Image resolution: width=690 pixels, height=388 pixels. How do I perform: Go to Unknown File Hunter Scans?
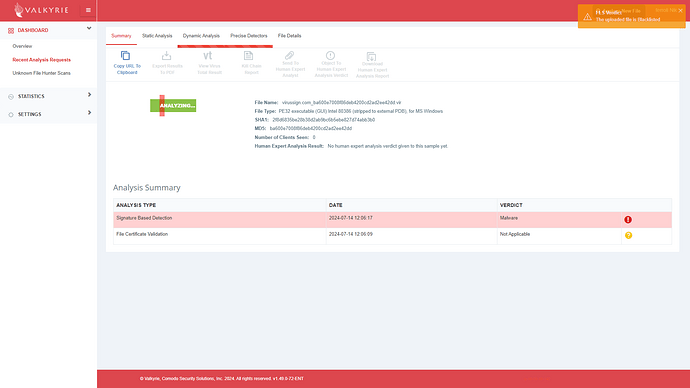tap(41, 73)
